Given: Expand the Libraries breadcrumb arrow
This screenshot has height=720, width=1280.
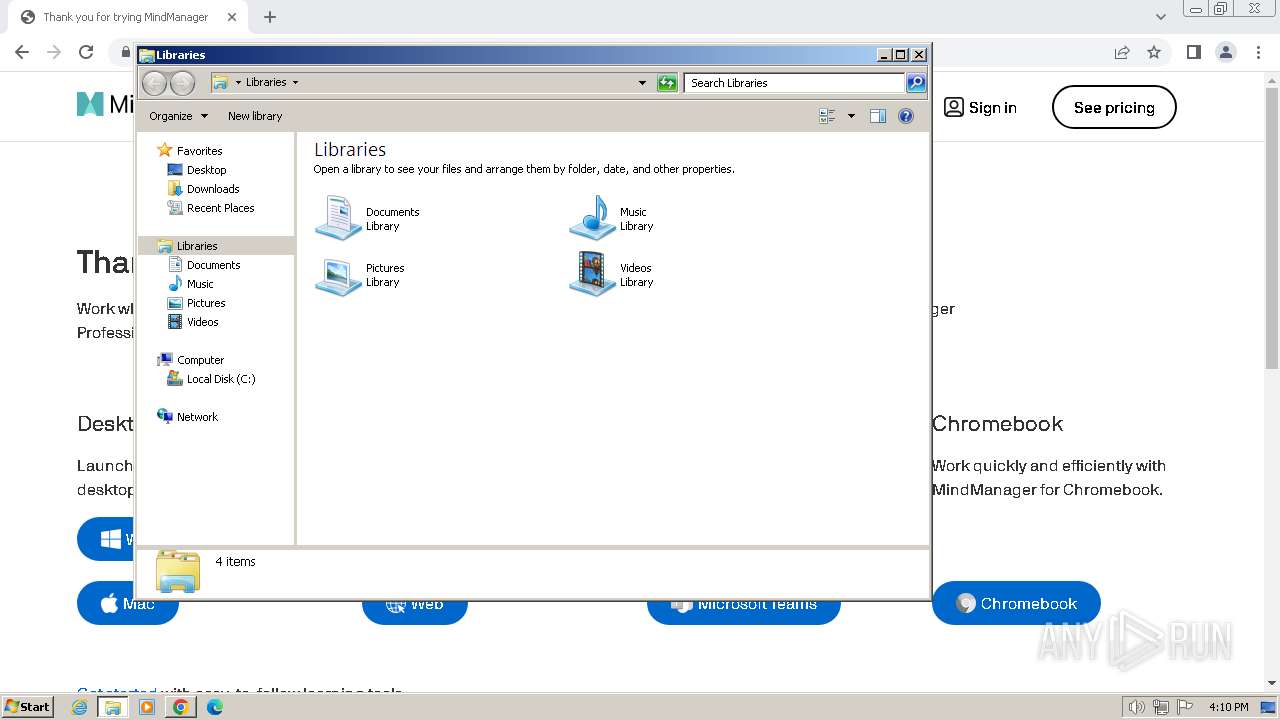Looking at the screenshot, I should 295,83.
